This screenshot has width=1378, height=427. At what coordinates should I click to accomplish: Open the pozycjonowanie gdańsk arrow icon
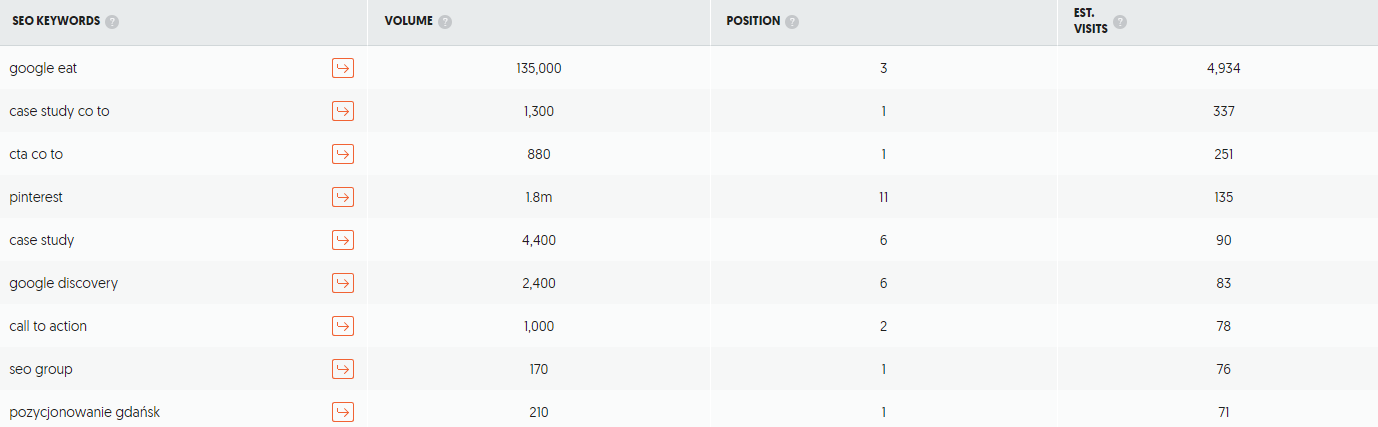[x=343, y=412]
